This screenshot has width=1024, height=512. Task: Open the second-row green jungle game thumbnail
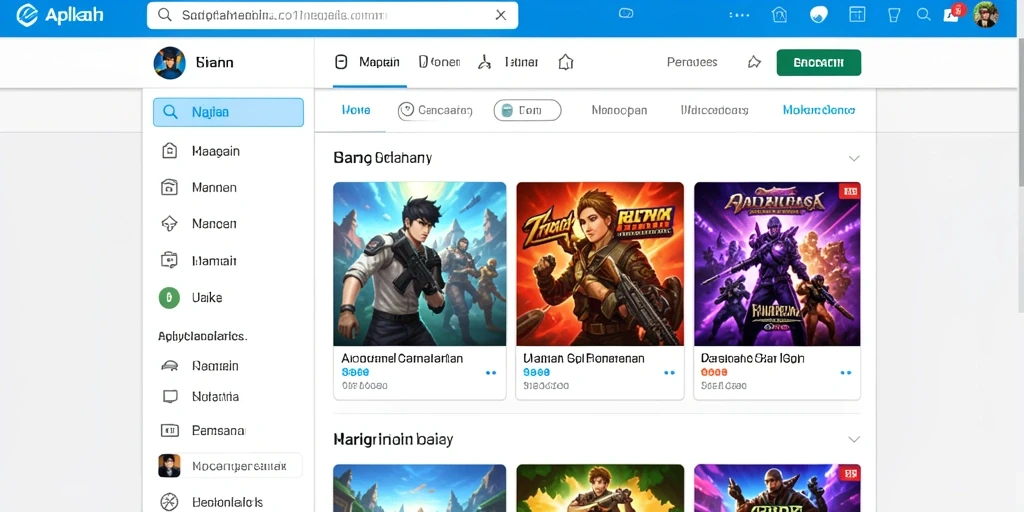pos(600,488)
